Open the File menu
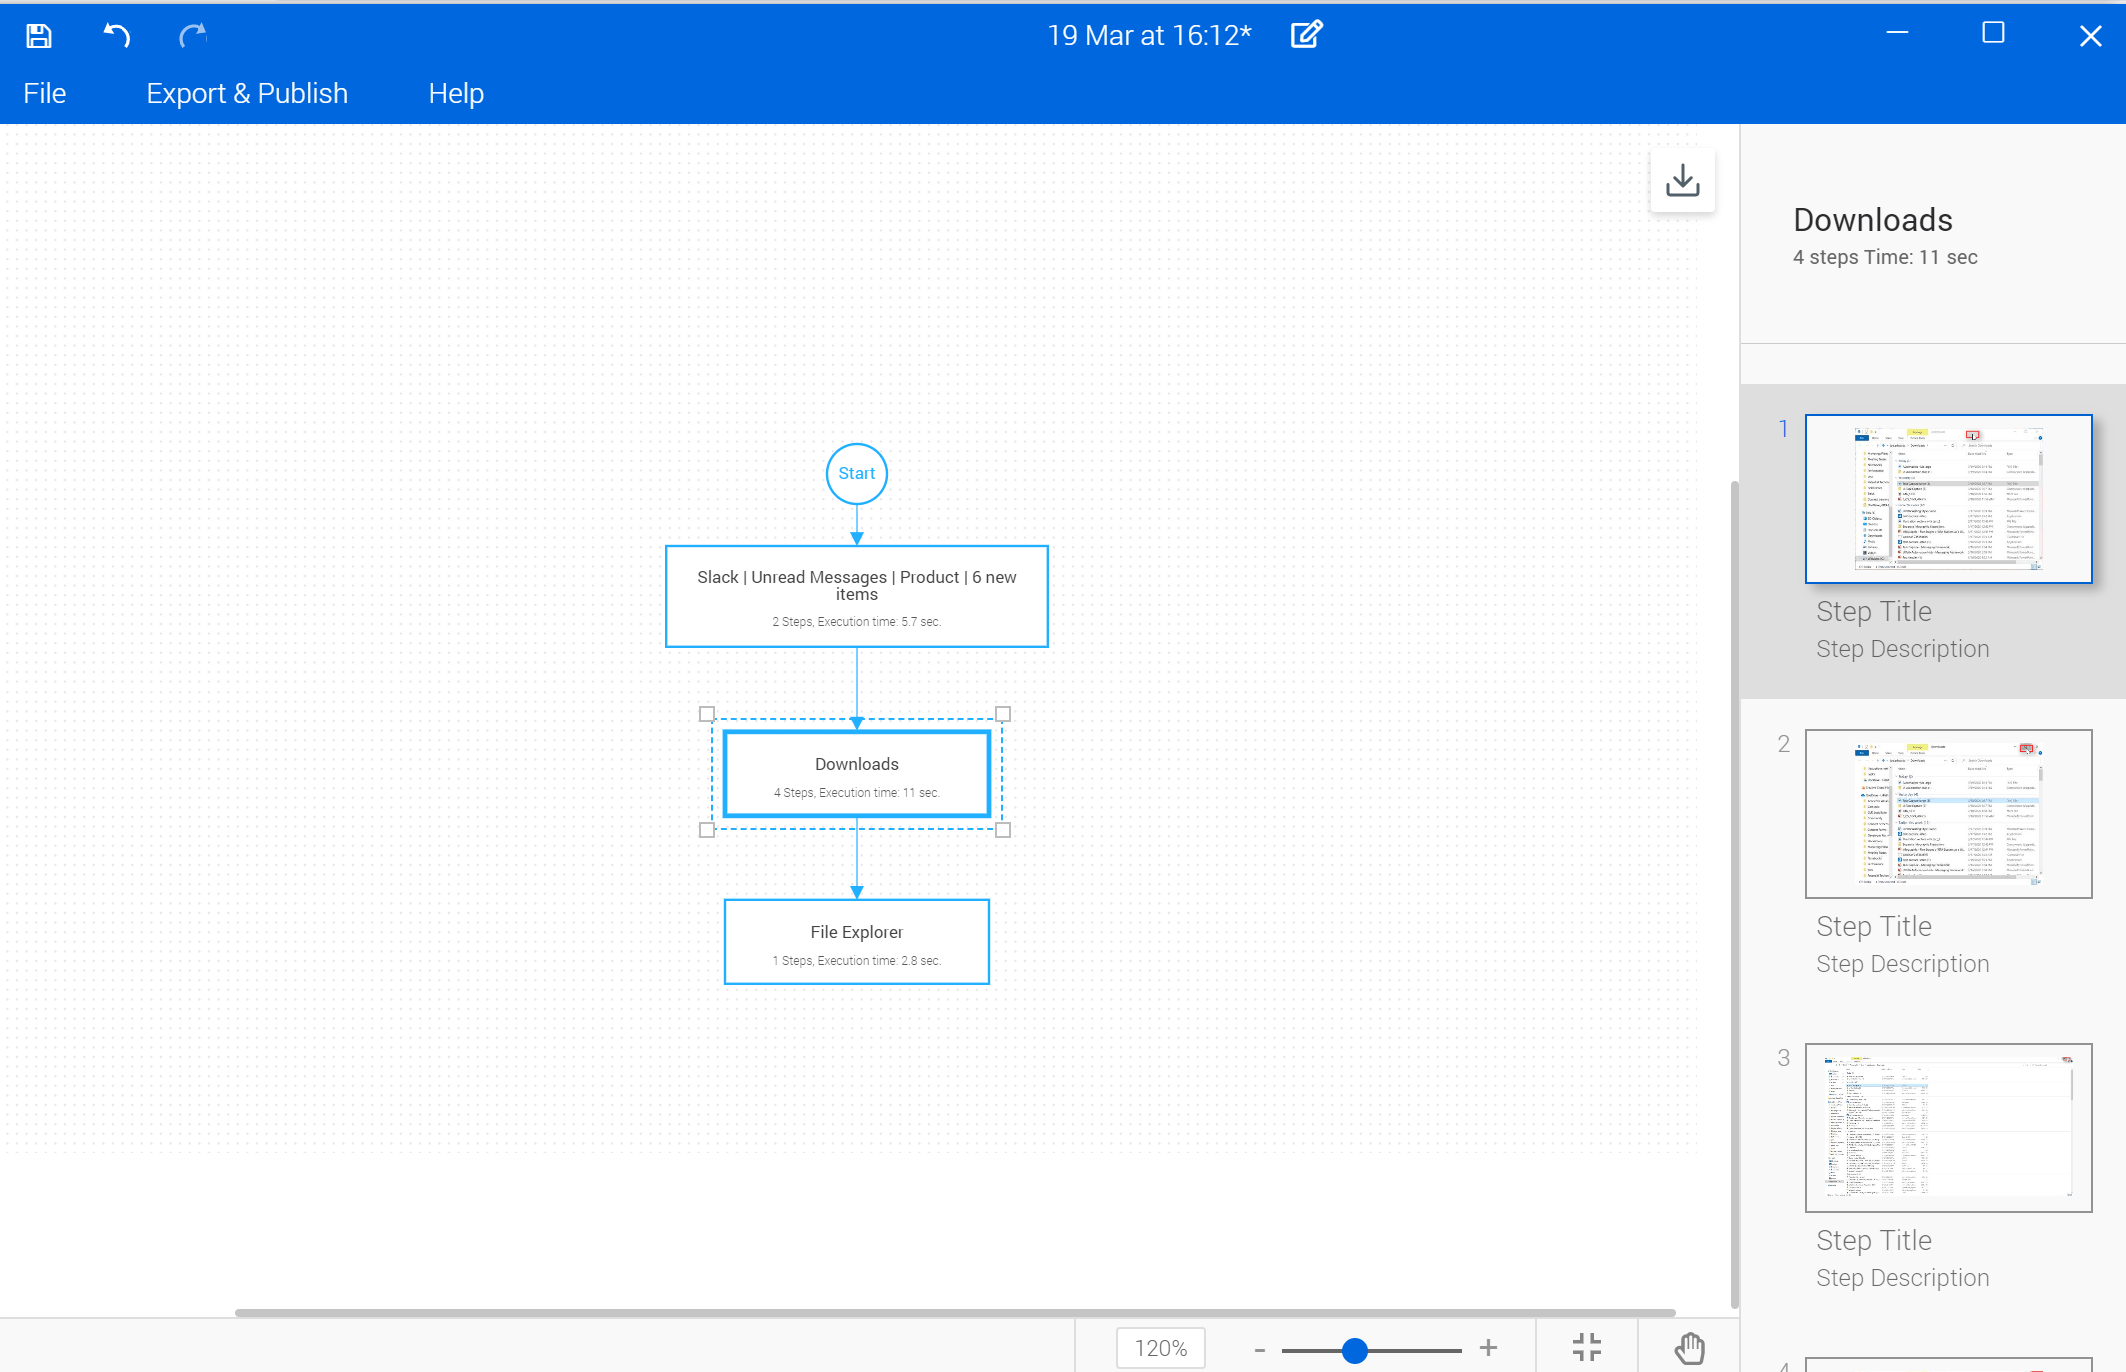The image size is (2126, 1372). point(45,94)
